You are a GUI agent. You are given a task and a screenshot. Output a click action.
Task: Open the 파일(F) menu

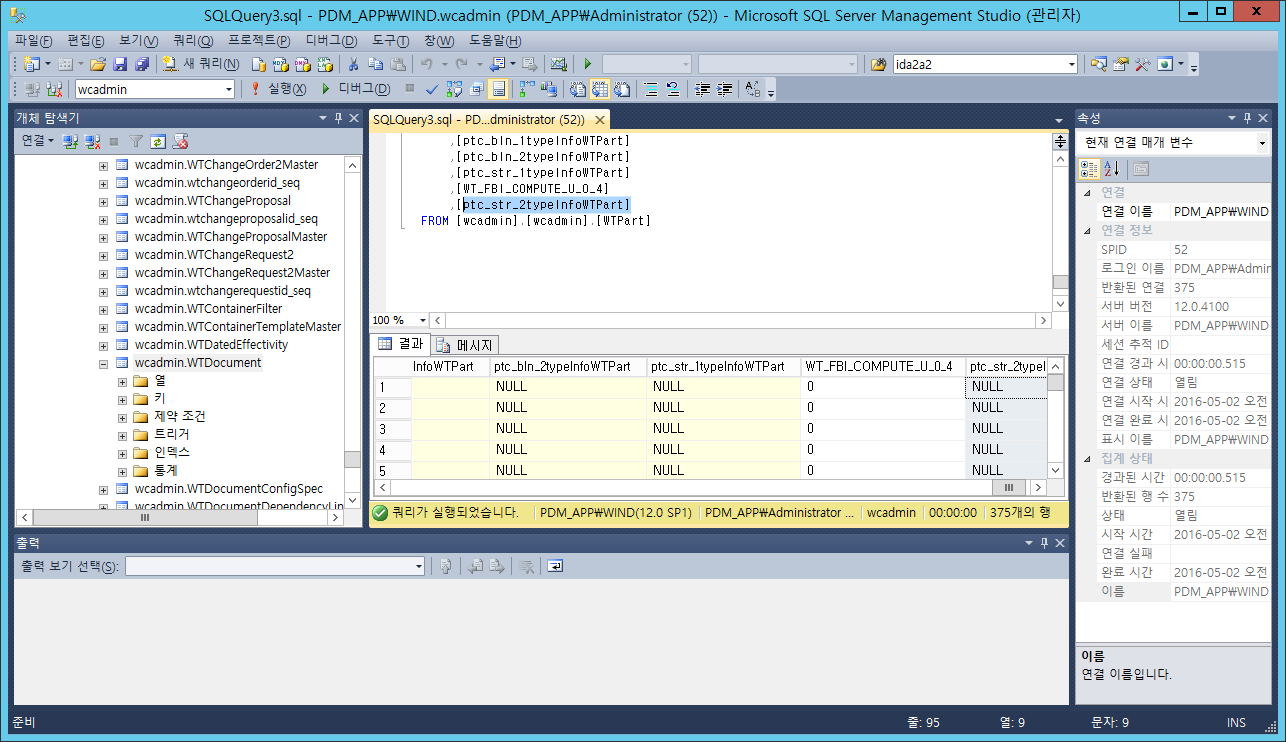[34, 41]
